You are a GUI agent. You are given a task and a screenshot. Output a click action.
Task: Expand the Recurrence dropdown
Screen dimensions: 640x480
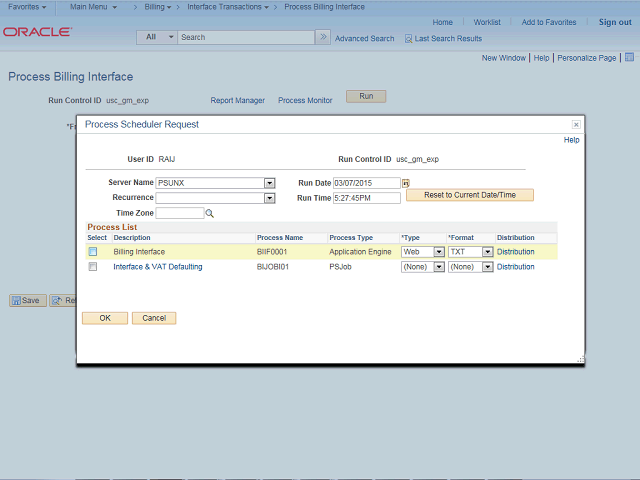coord(269,198)
